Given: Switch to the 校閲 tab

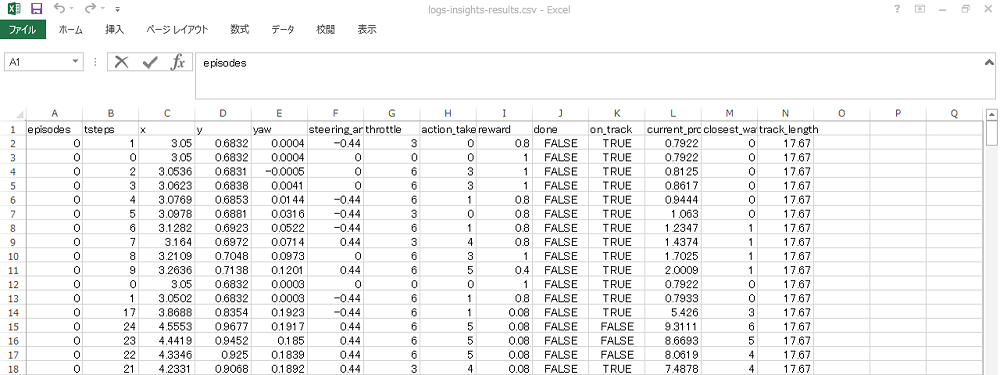Looking at the screenshot, I should coord(325,30).
